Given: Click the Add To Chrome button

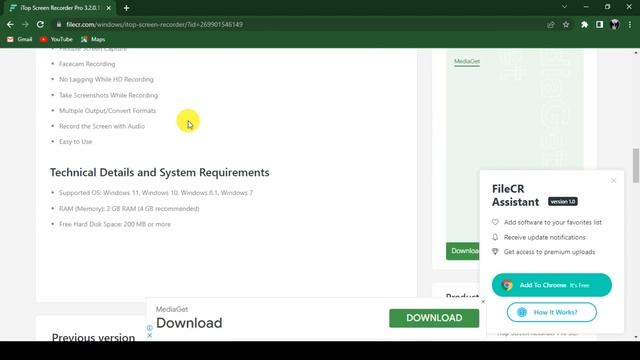Looking at the screenshot, I should coord(551,285).
